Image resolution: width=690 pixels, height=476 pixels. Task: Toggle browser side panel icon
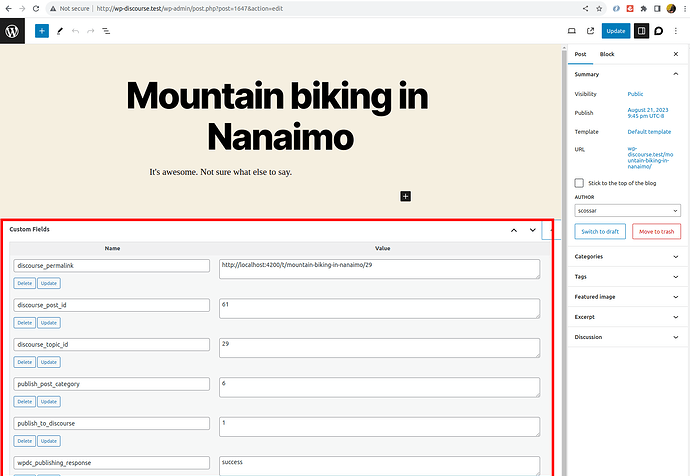click(x=657, y=8)
